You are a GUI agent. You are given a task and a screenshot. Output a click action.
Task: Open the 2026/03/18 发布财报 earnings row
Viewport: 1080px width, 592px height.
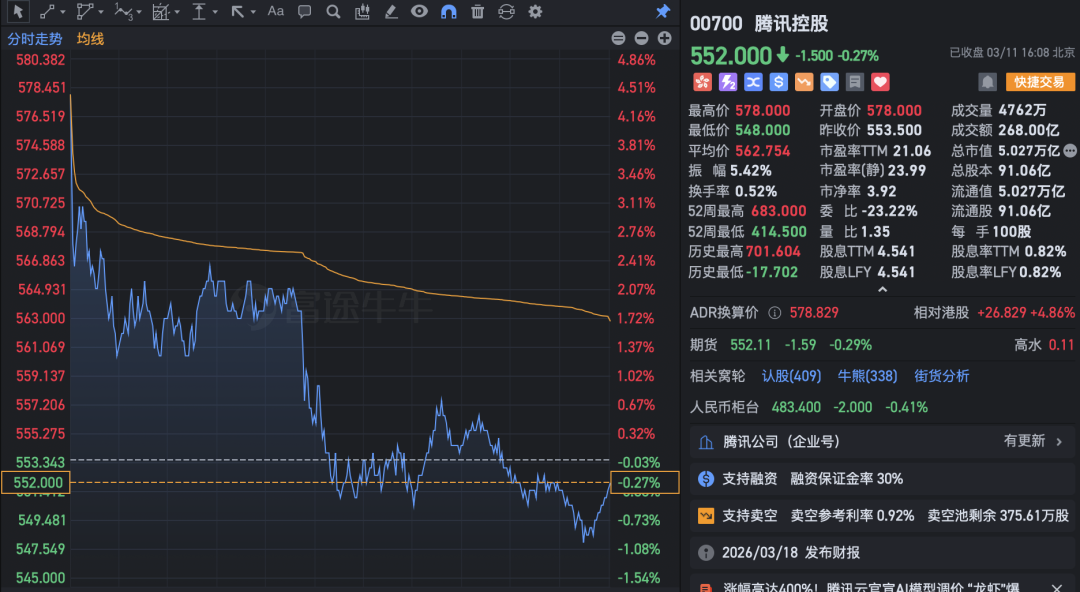click(x=882, y=553)
